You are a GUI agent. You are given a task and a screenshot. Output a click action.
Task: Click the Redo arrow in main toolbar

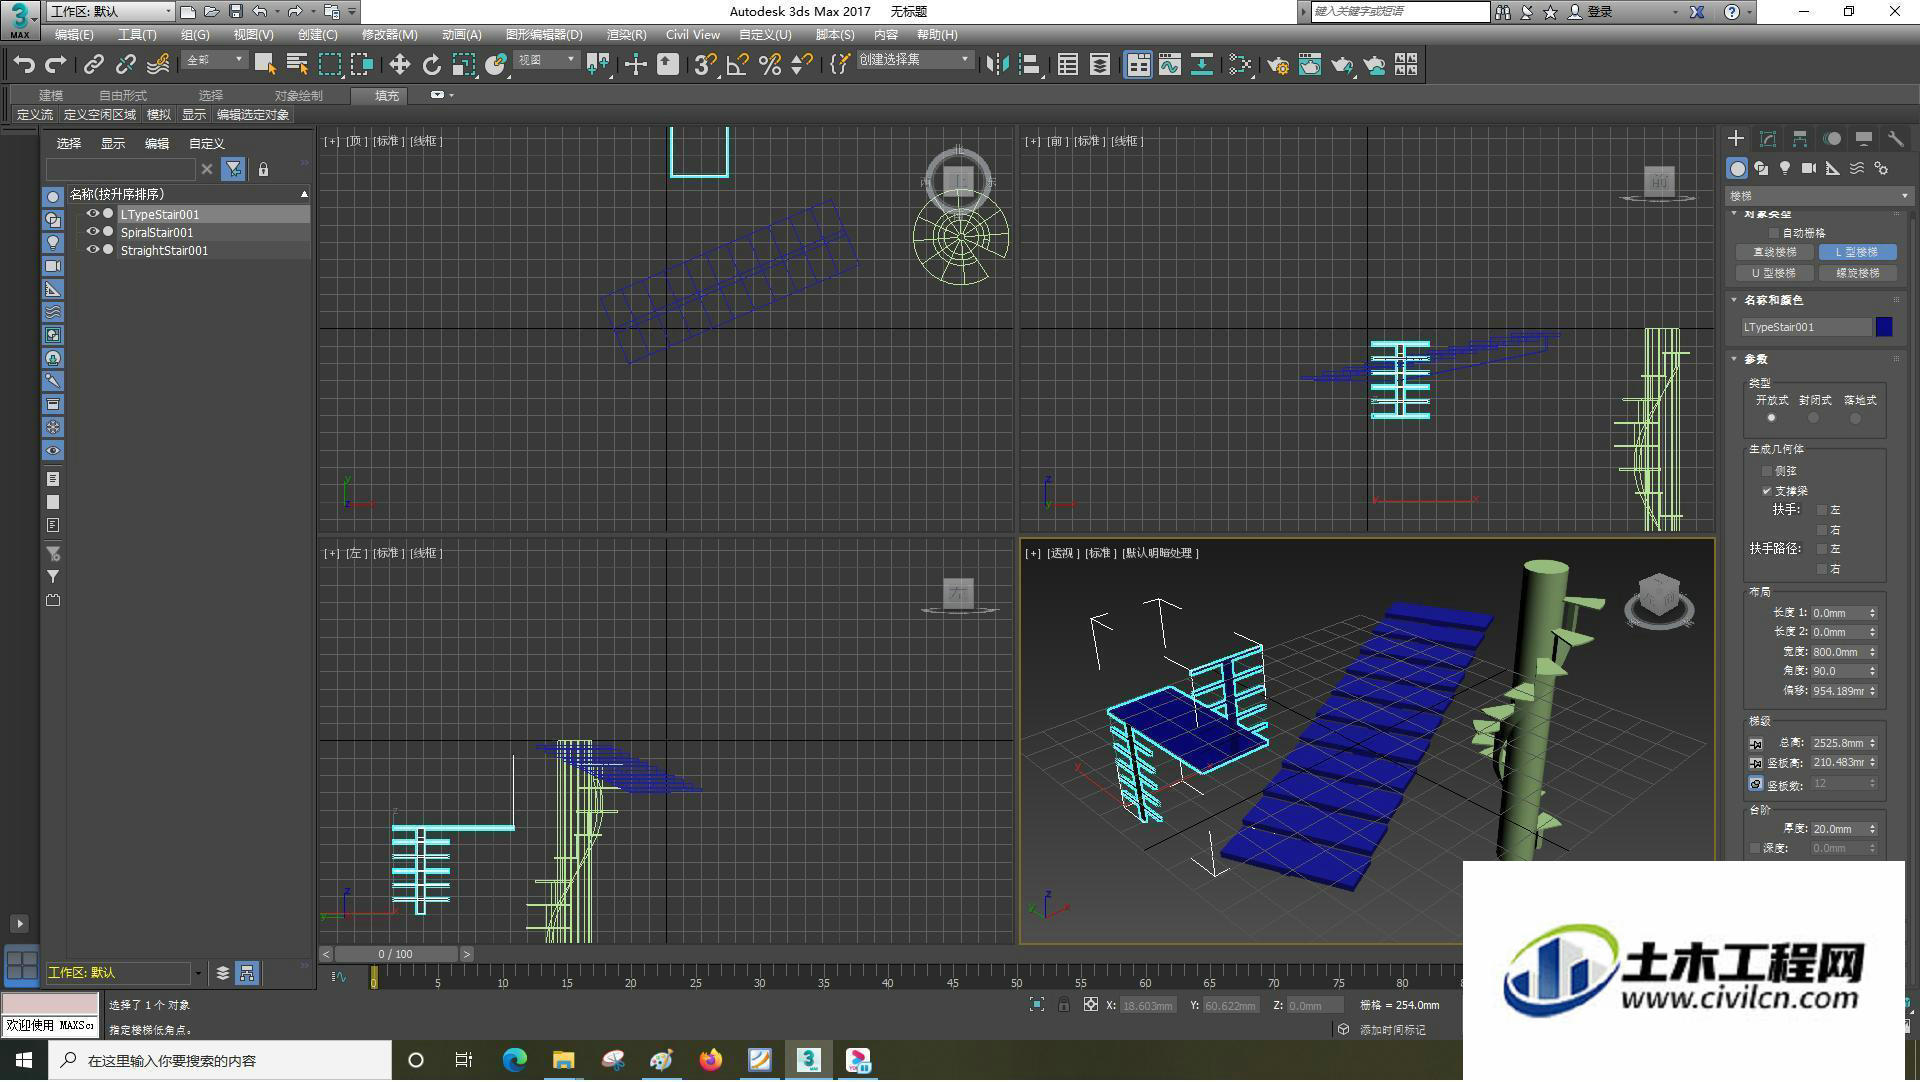coord(57,65)
